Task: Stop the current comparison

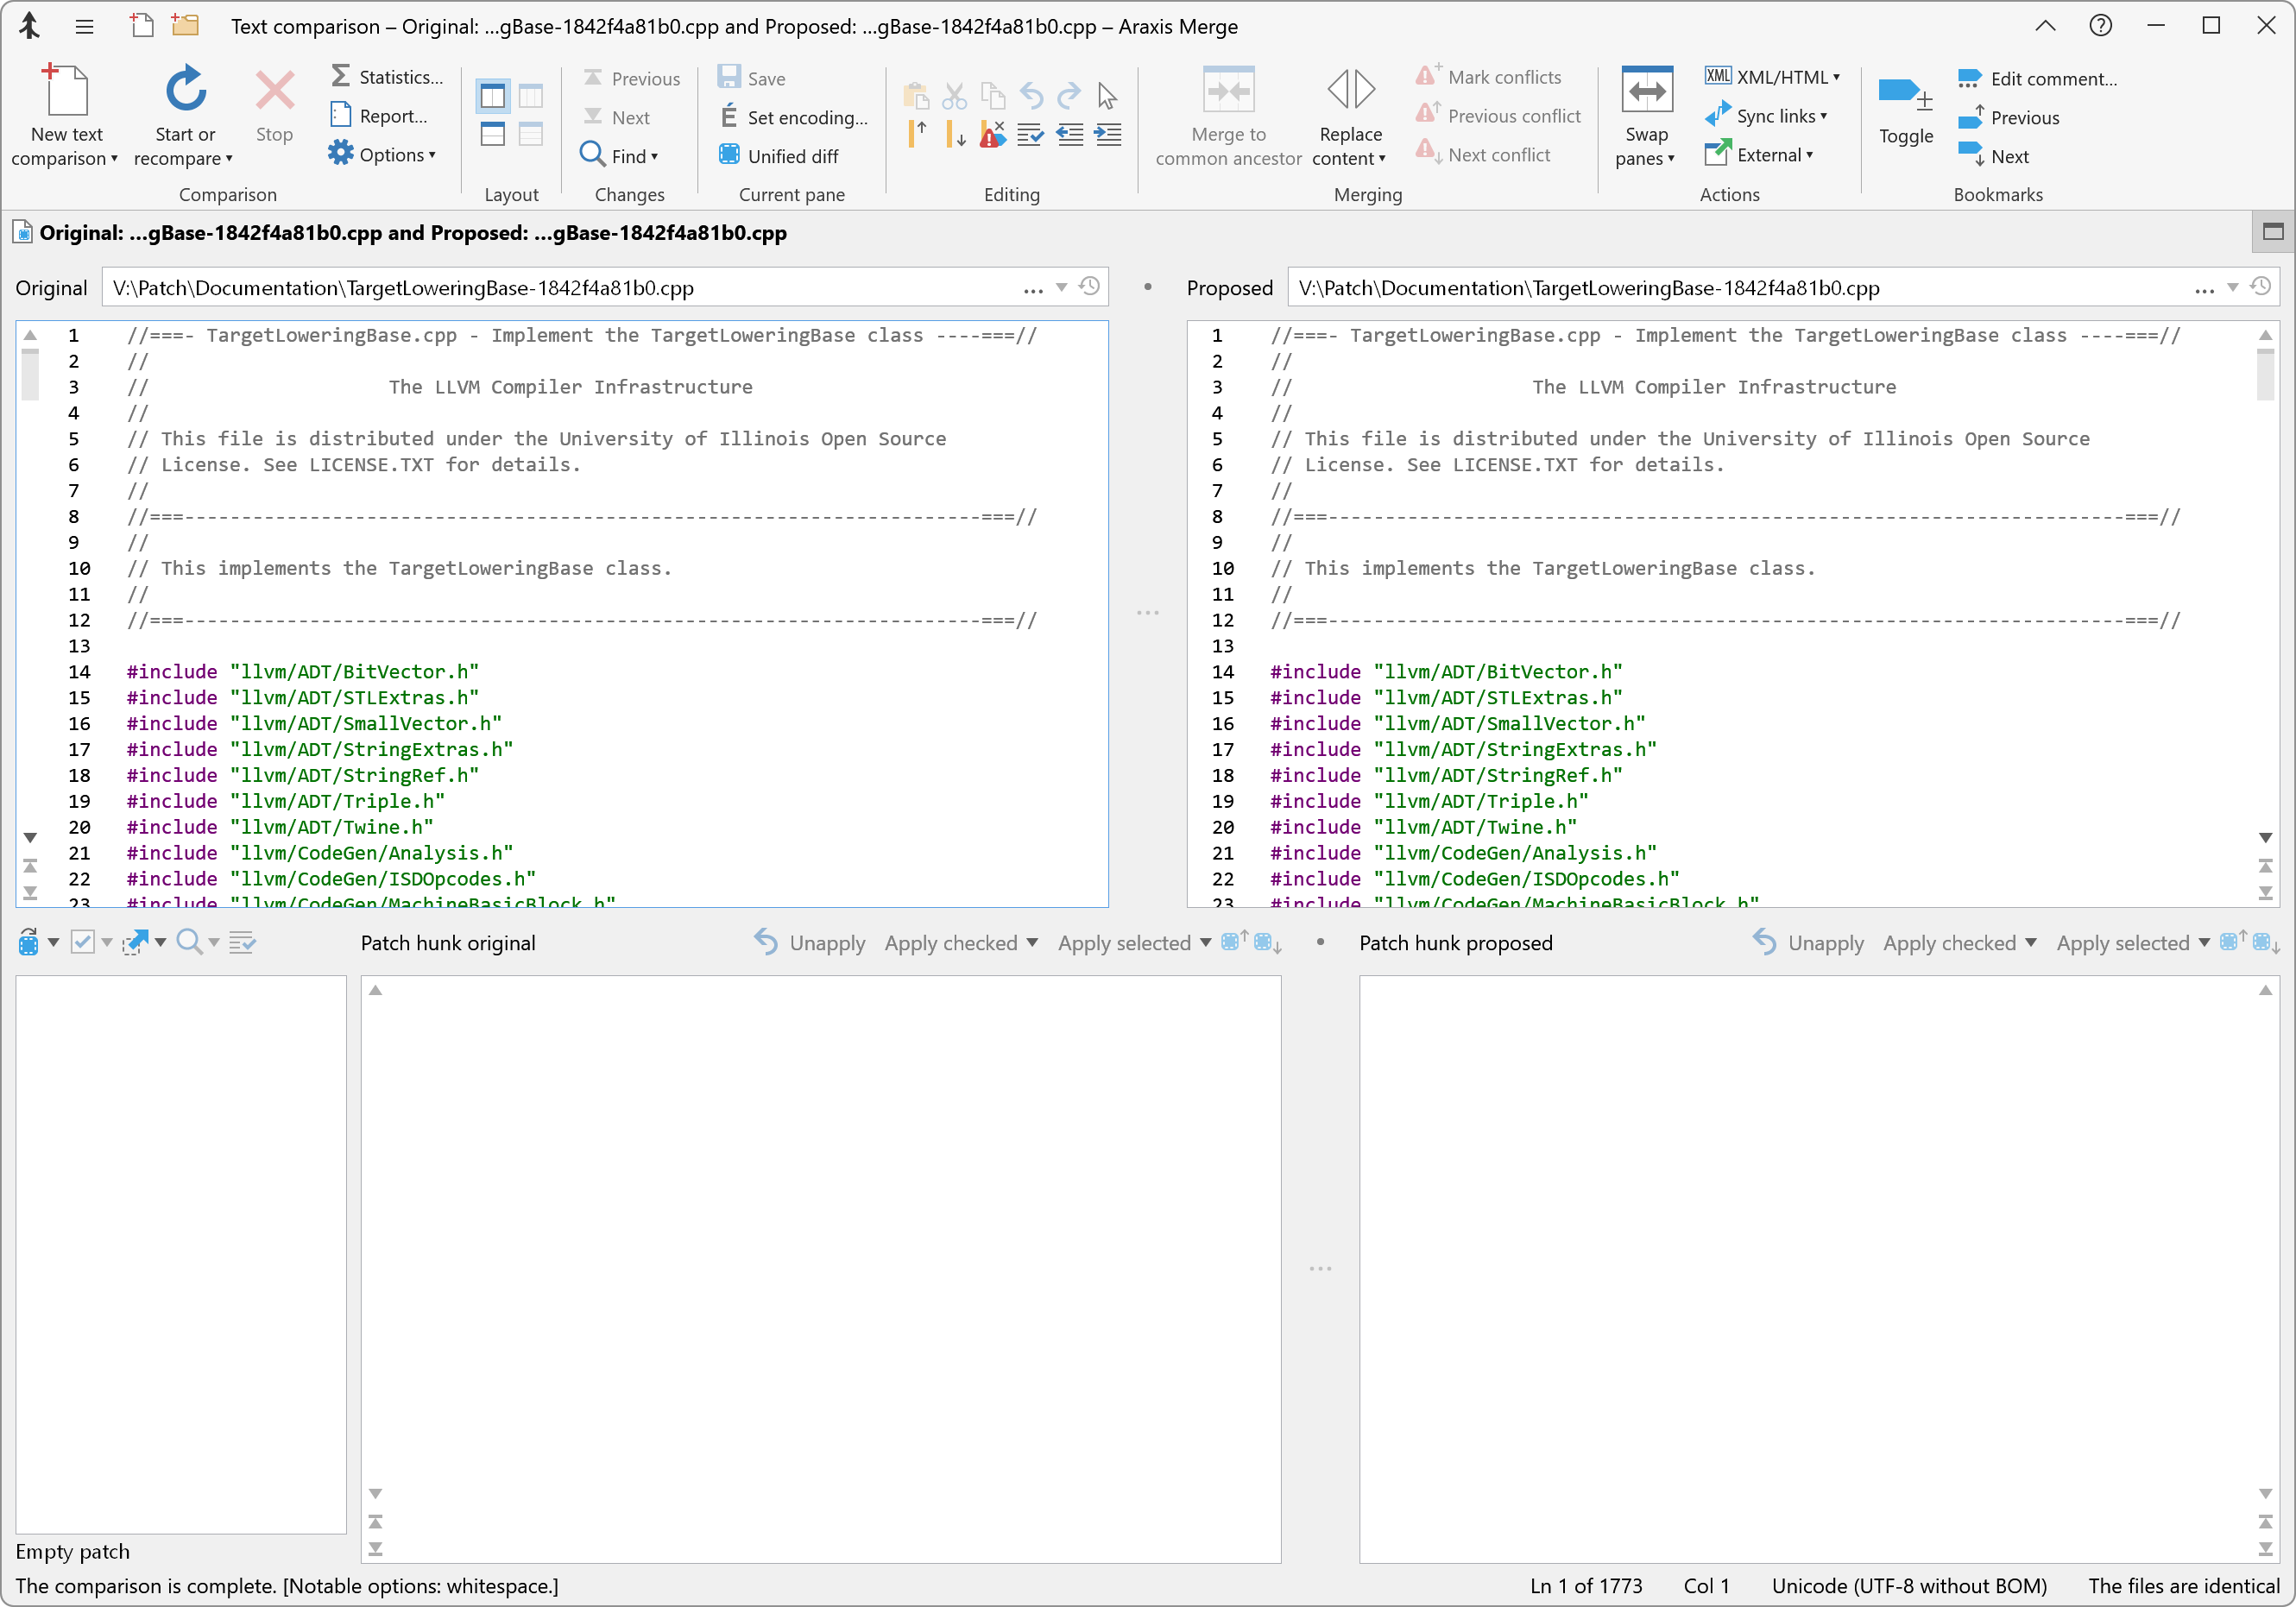Action: (x=274, y=112)
